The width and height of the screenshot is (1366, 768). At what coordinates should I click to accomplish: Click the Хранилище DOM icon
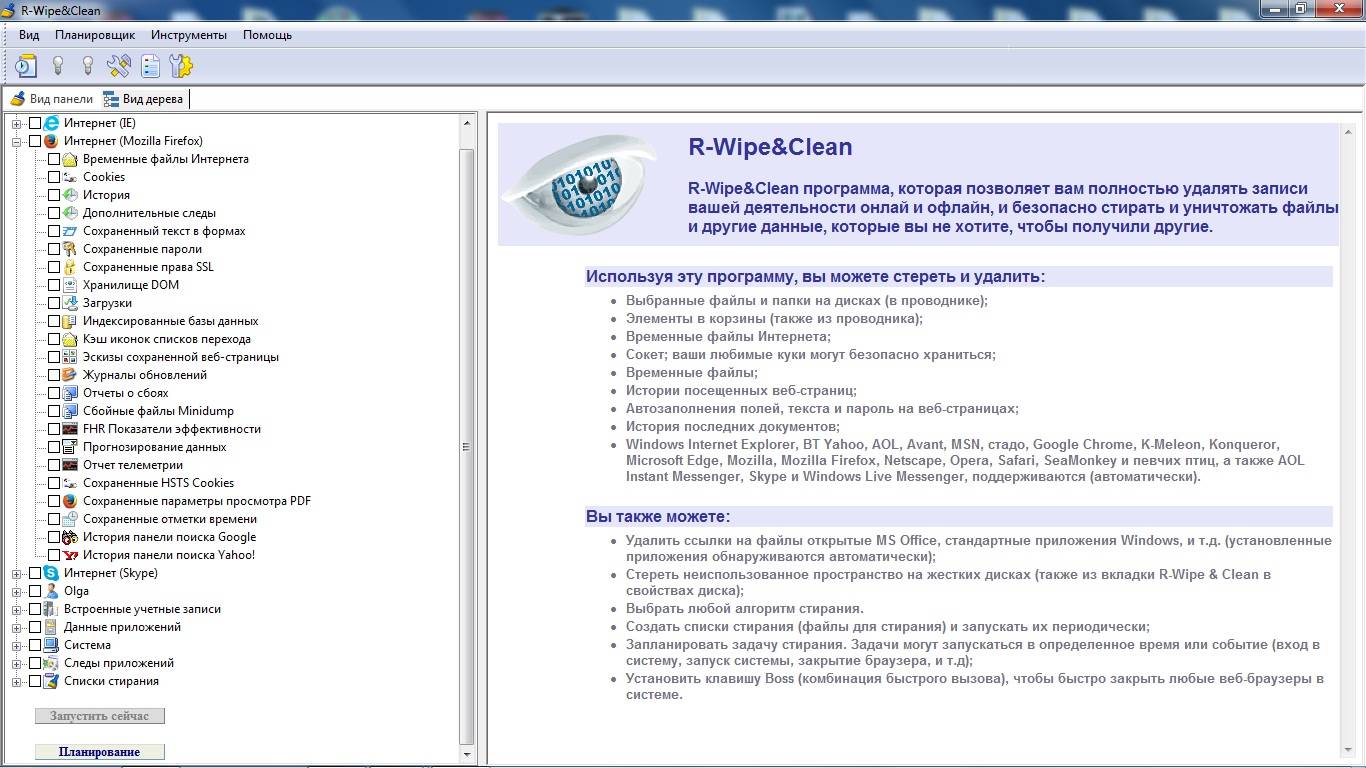[x=70, y=285]
